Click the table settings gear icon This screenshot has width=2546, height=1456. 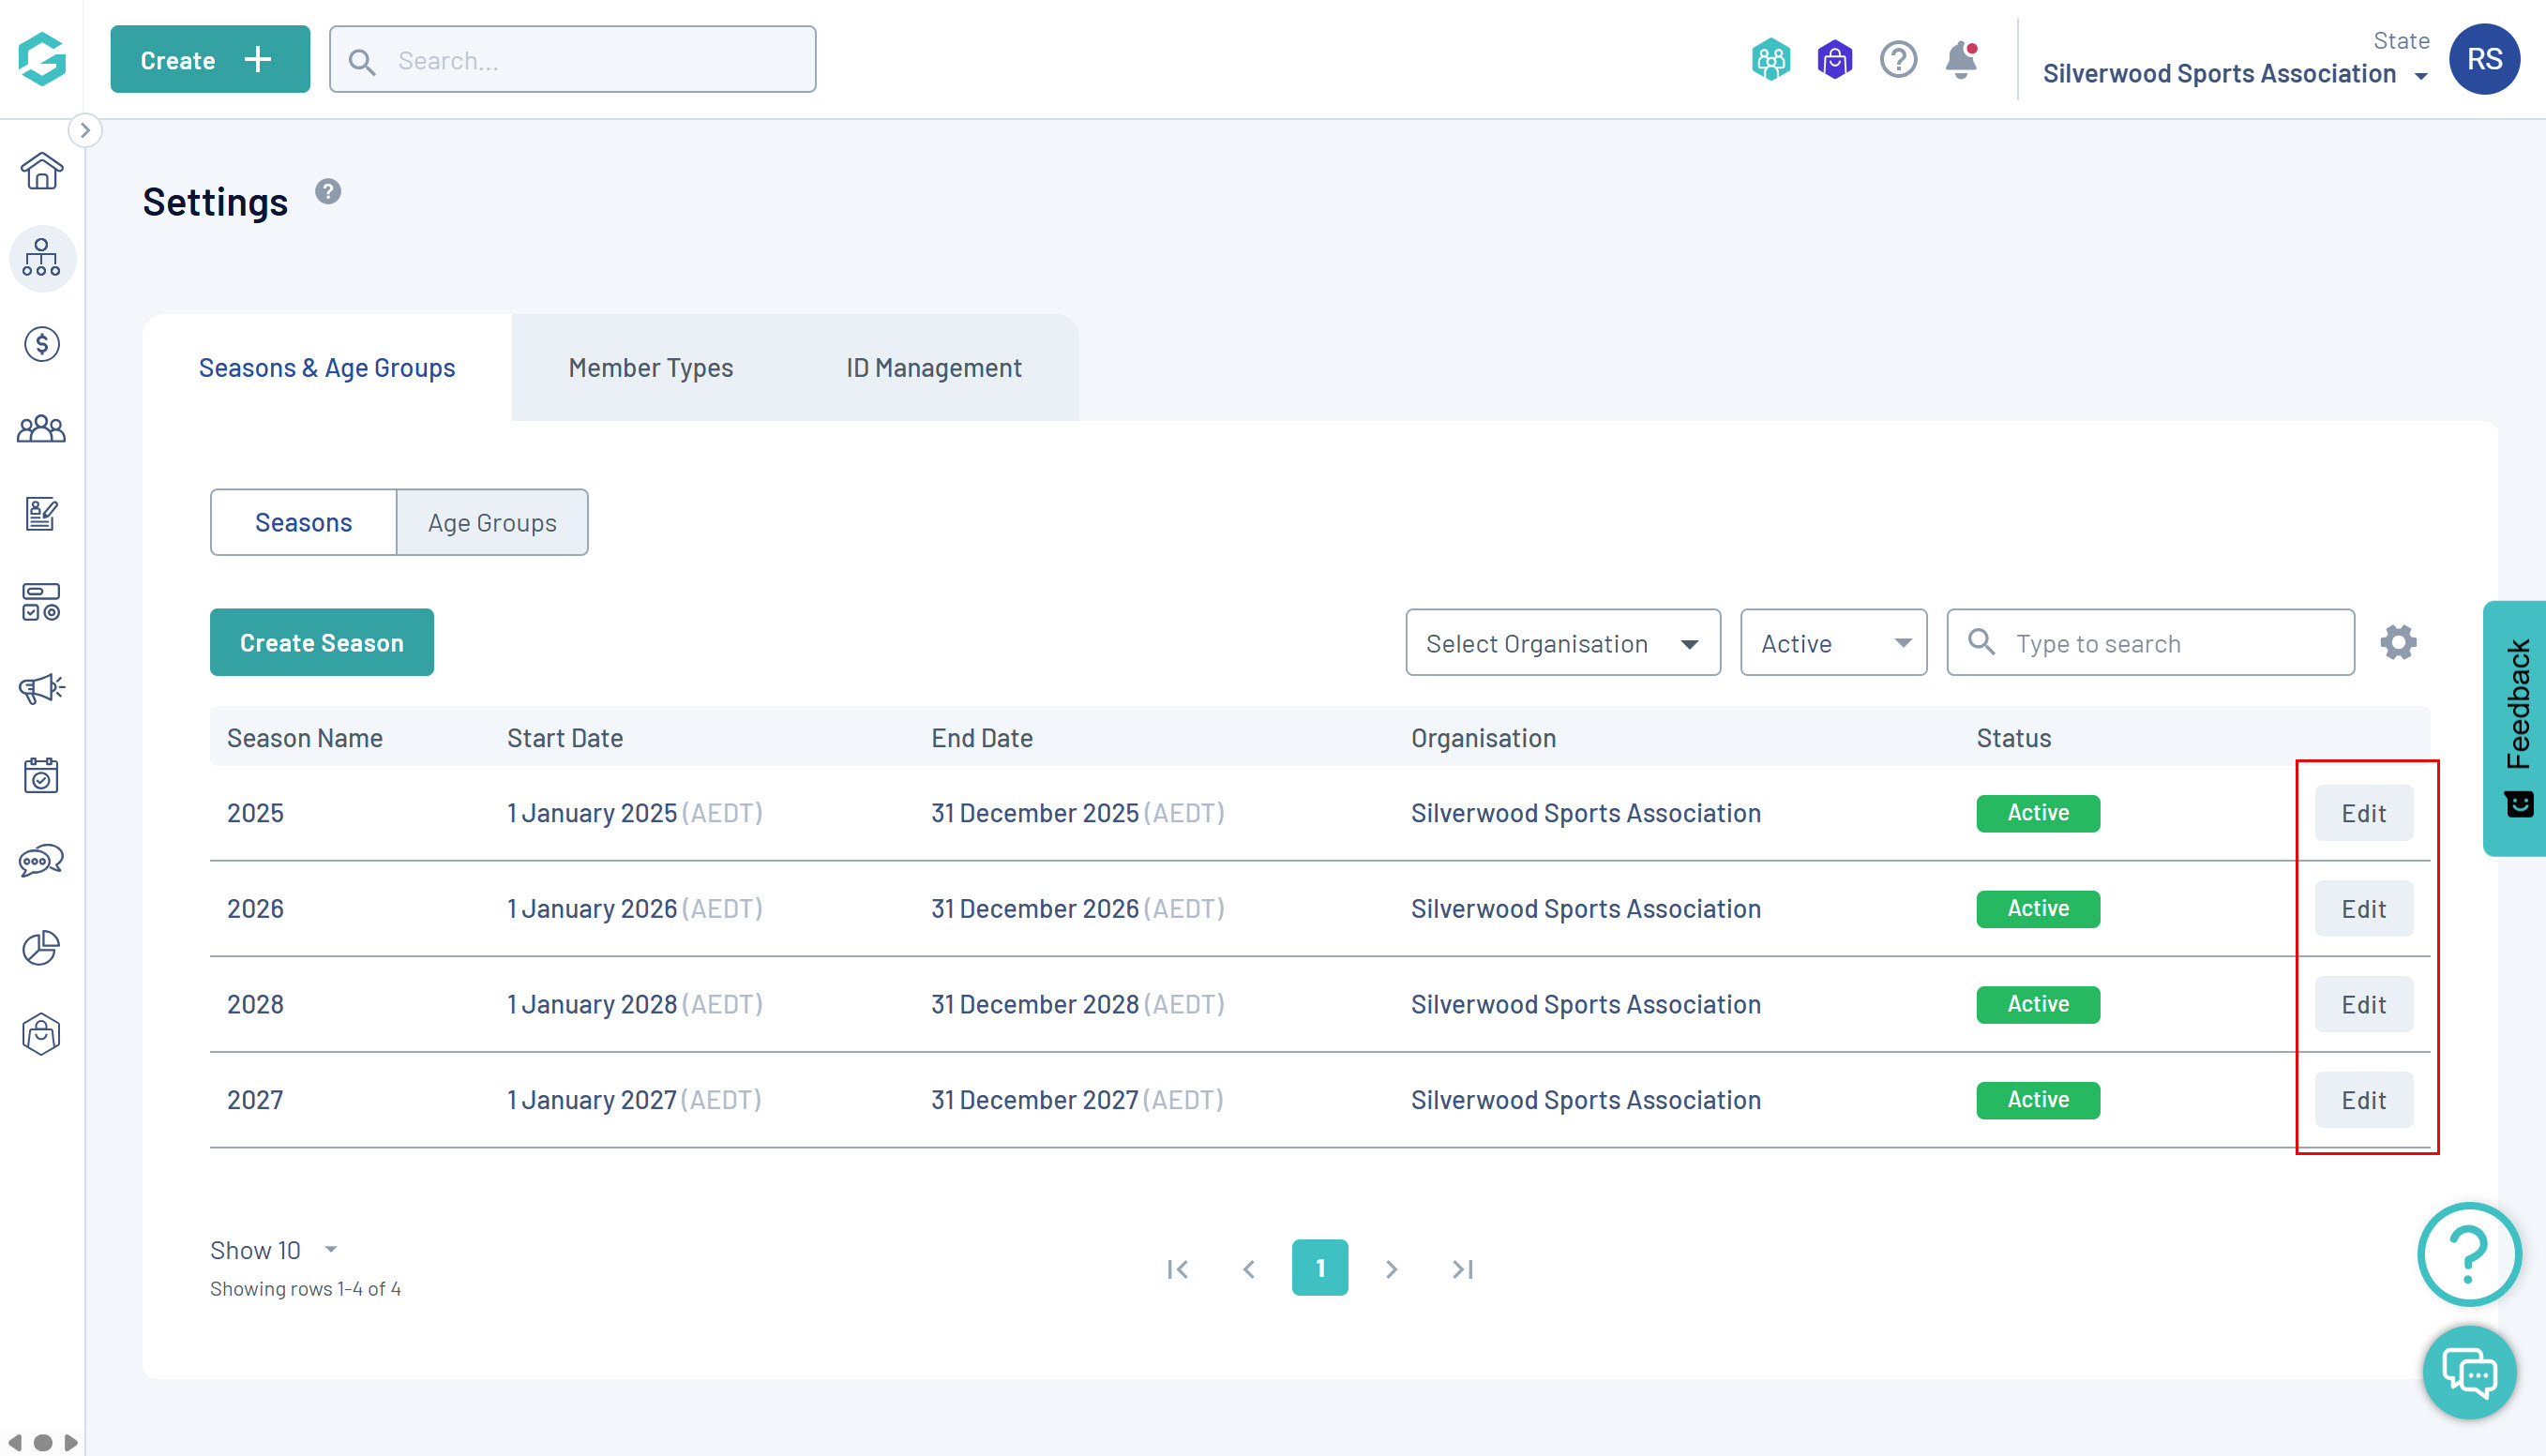pyautogui.click(x=2397, y=642)
